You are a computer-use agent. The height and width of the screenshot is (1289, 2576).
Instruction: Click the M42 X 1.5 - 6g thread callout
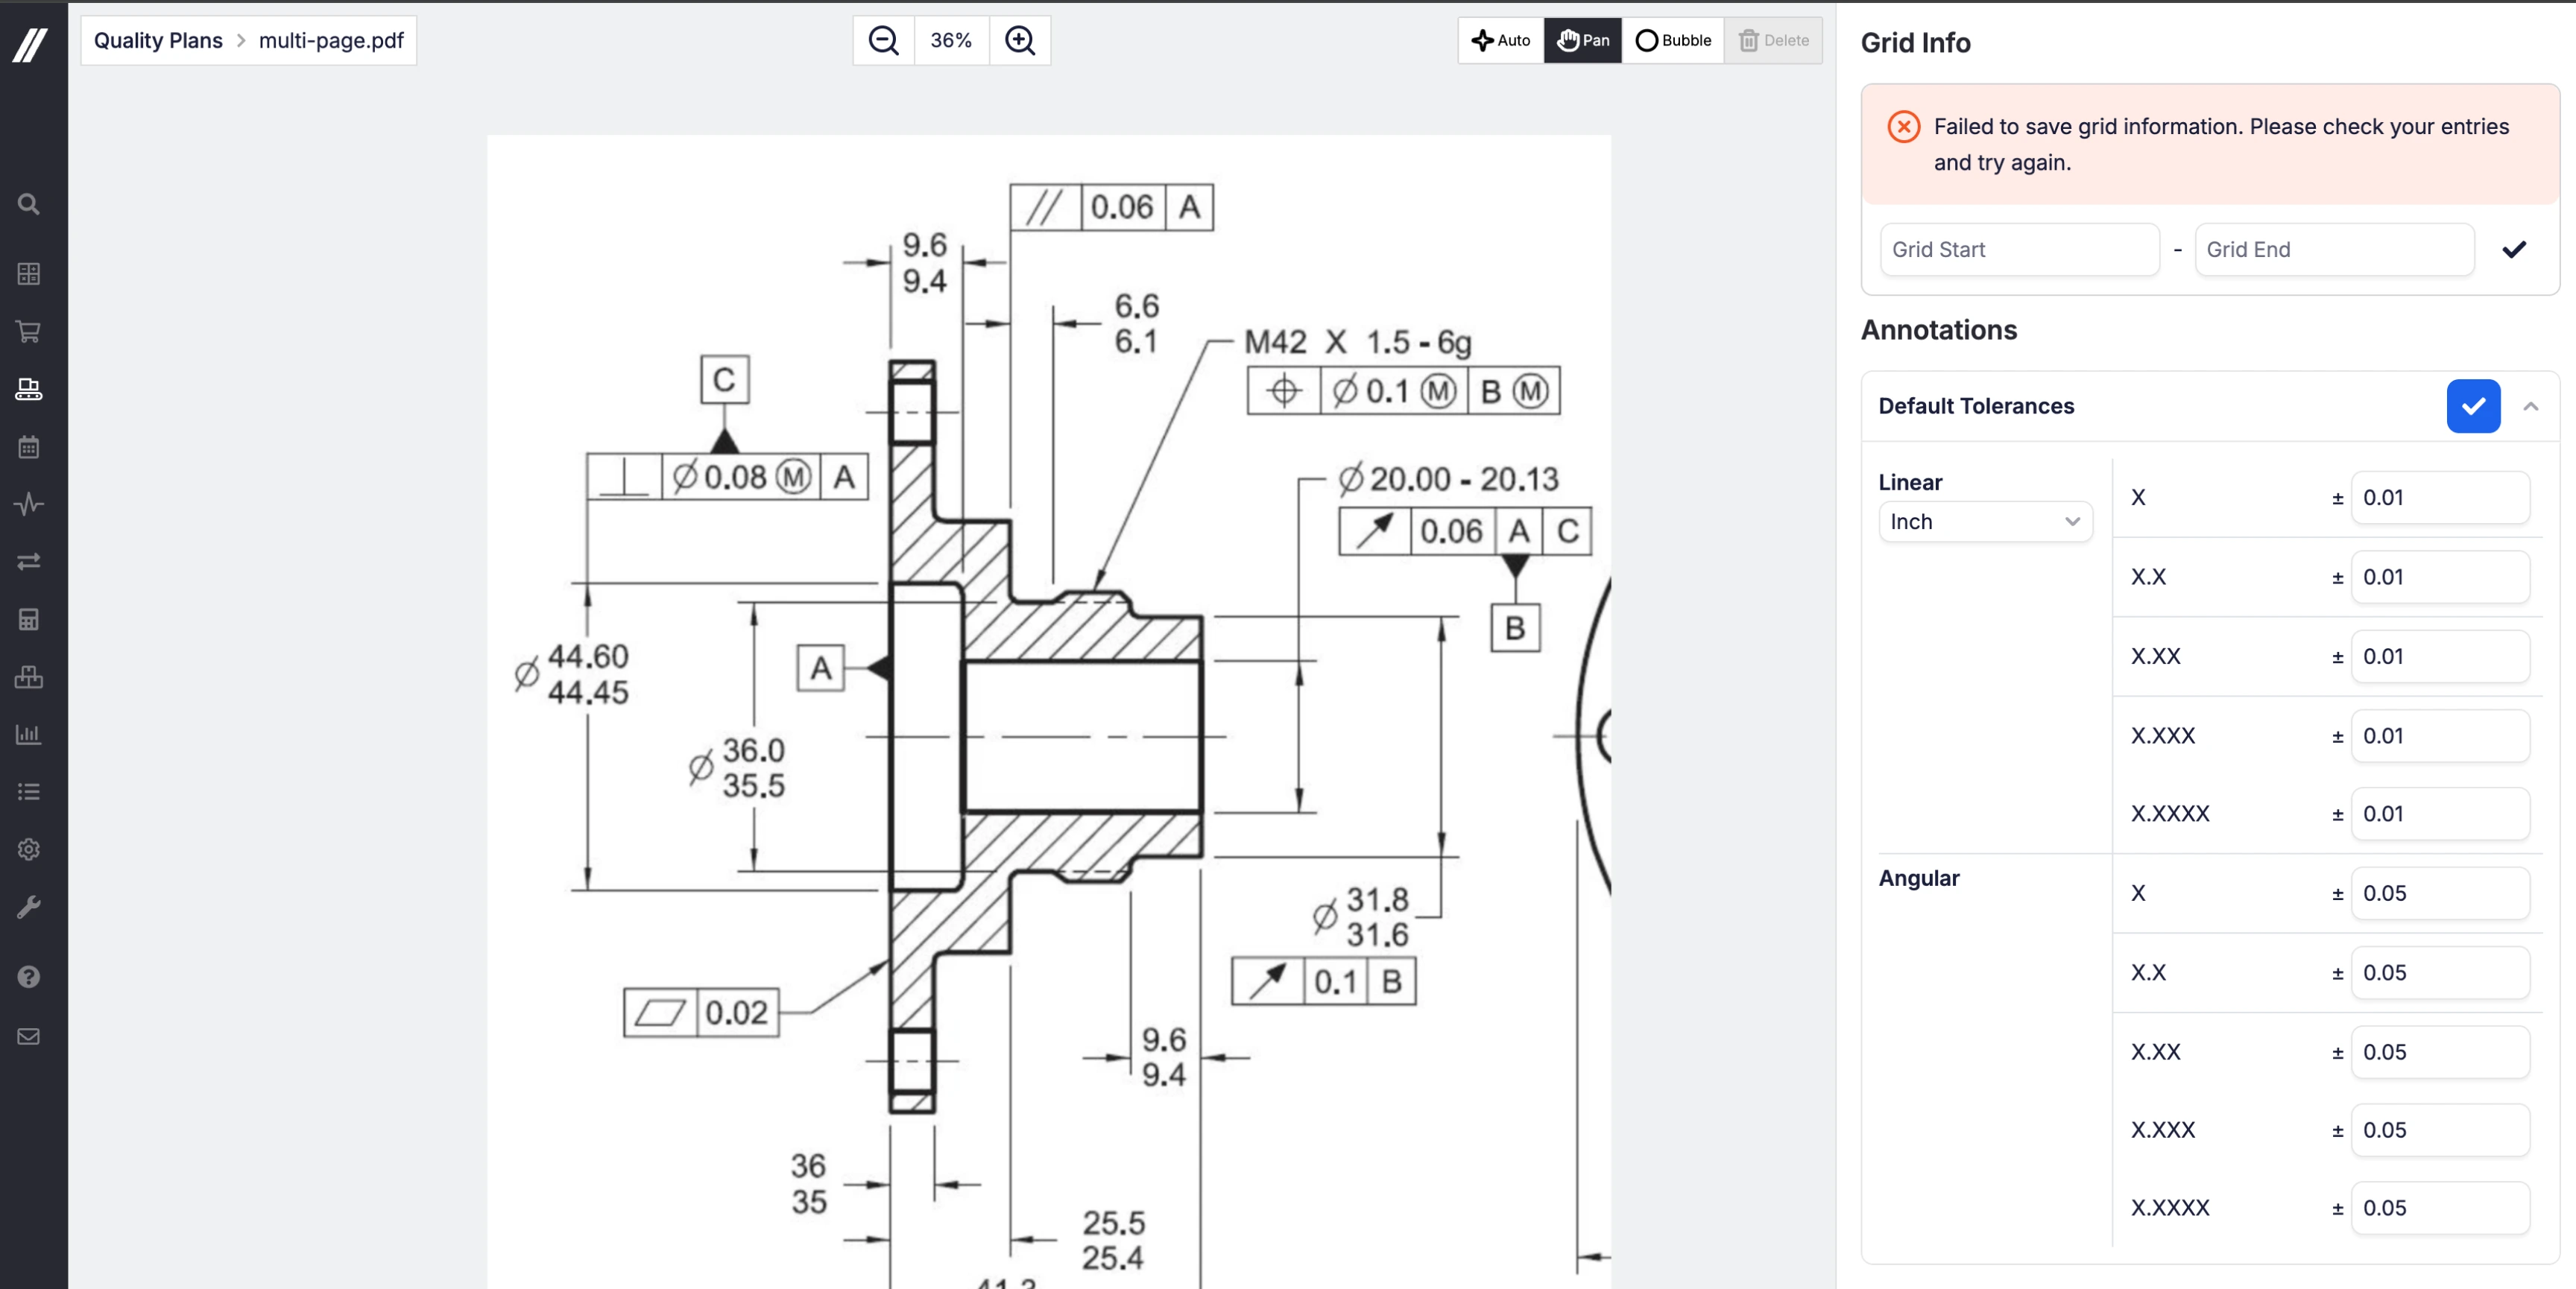1357,342
